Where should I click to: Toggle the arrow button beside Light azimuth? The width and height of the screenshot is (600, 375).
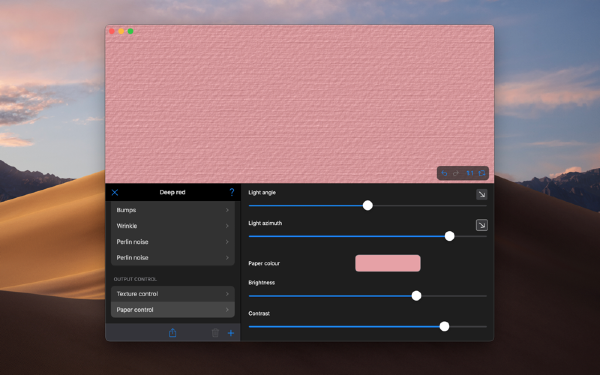tap(482, 225)
